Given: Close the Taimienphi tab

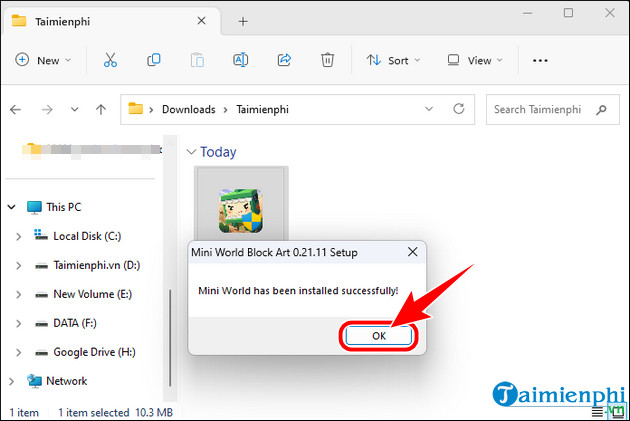Looking at the screenshot, I should [201, 21].
